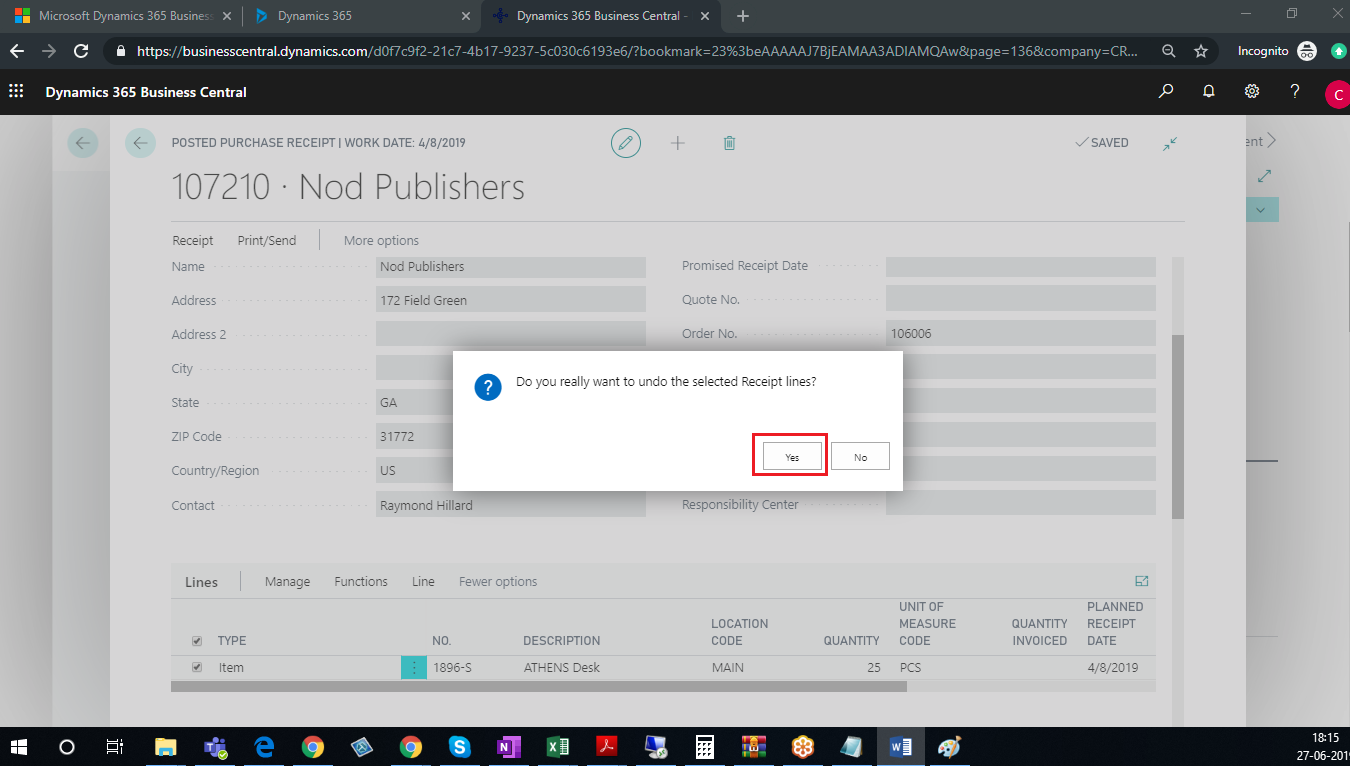This screenshot has width=1350, height=766.
Task: Go back using the arrow beside Posted Purchase Receipt
Action: [140, 143]
